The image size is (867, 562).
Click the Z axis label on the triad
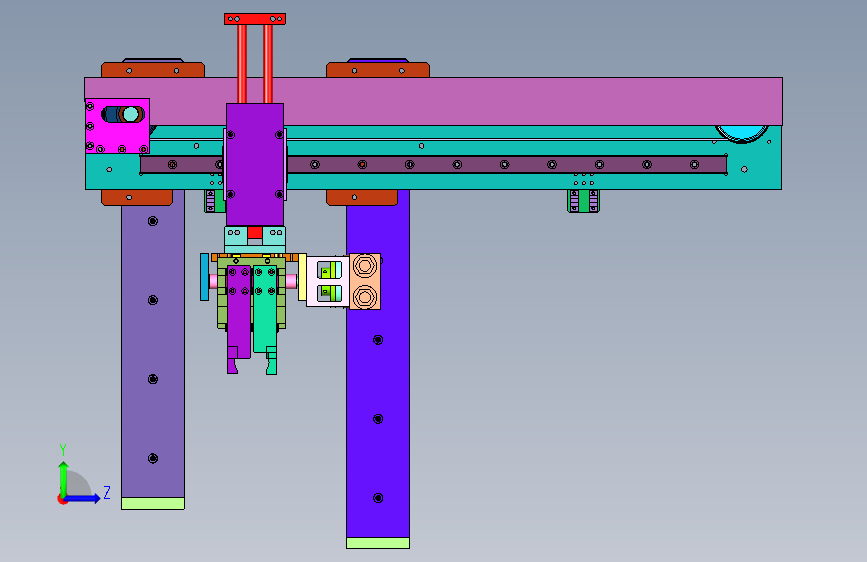(x=107, y=492)
